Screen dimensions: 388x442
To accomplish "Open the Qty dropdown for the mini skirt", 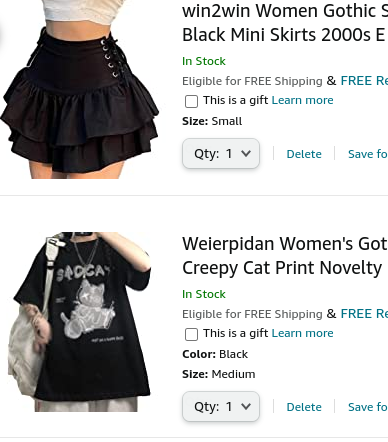I will click(x=221, y=154).
